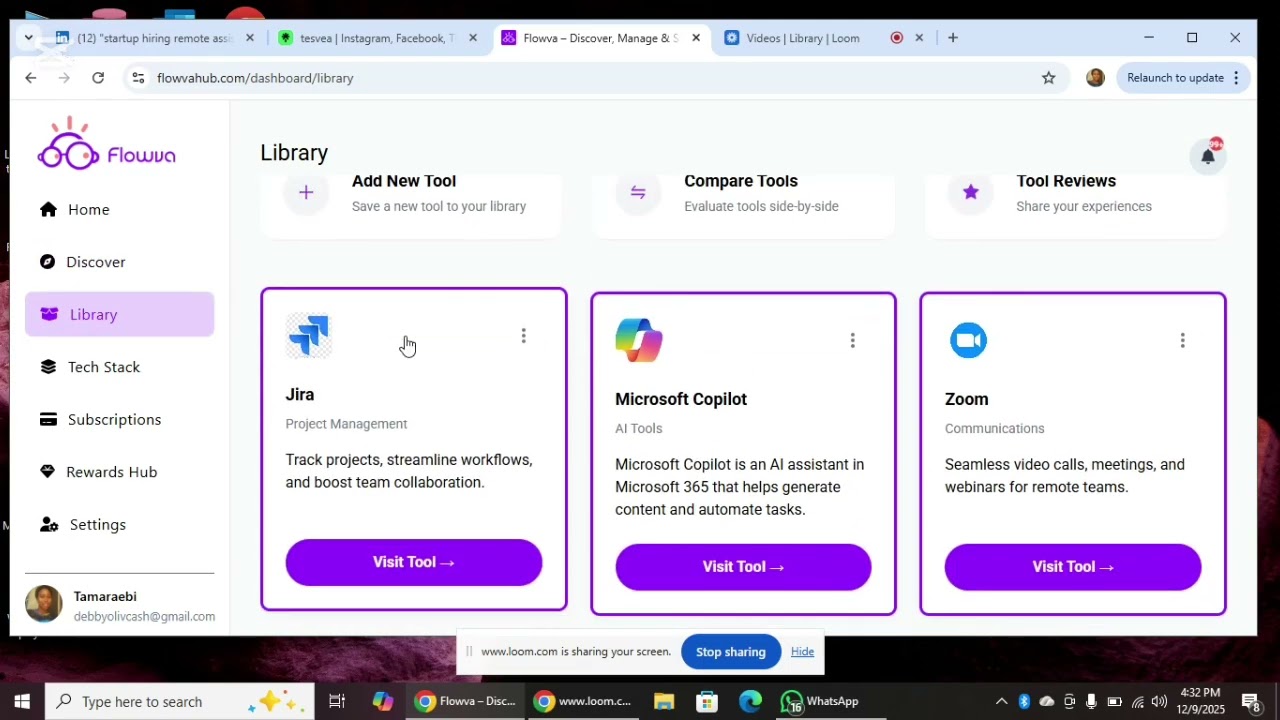This screenshot has width=1280, height=720.
Task: Show hidden system tray icons
Action: [x=1001, y=701]
